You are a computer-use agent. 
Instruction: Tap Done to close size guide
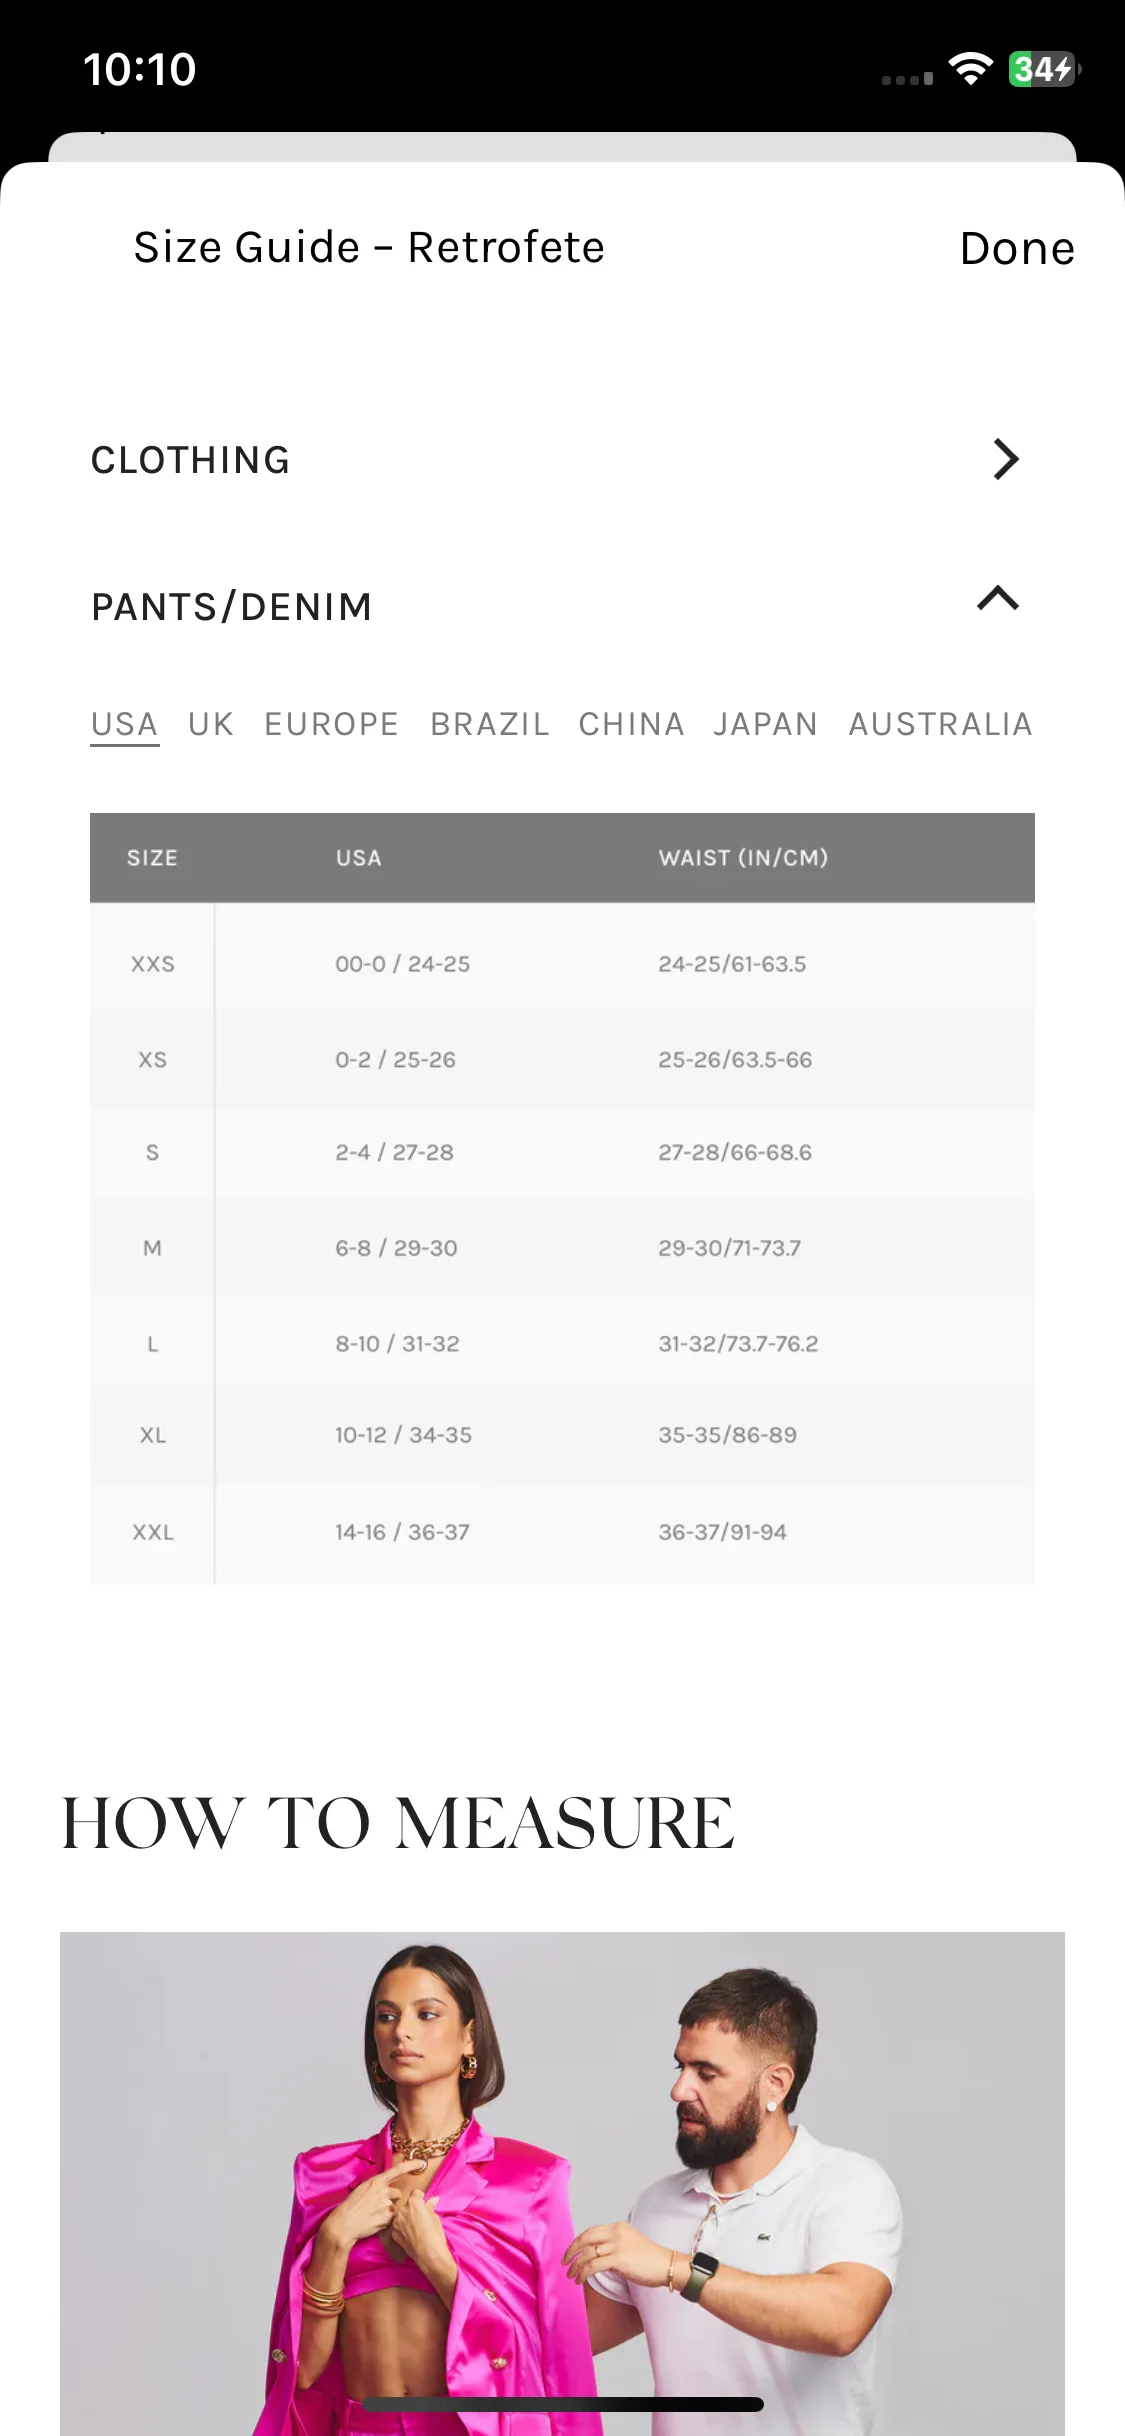pos(1017,248)
